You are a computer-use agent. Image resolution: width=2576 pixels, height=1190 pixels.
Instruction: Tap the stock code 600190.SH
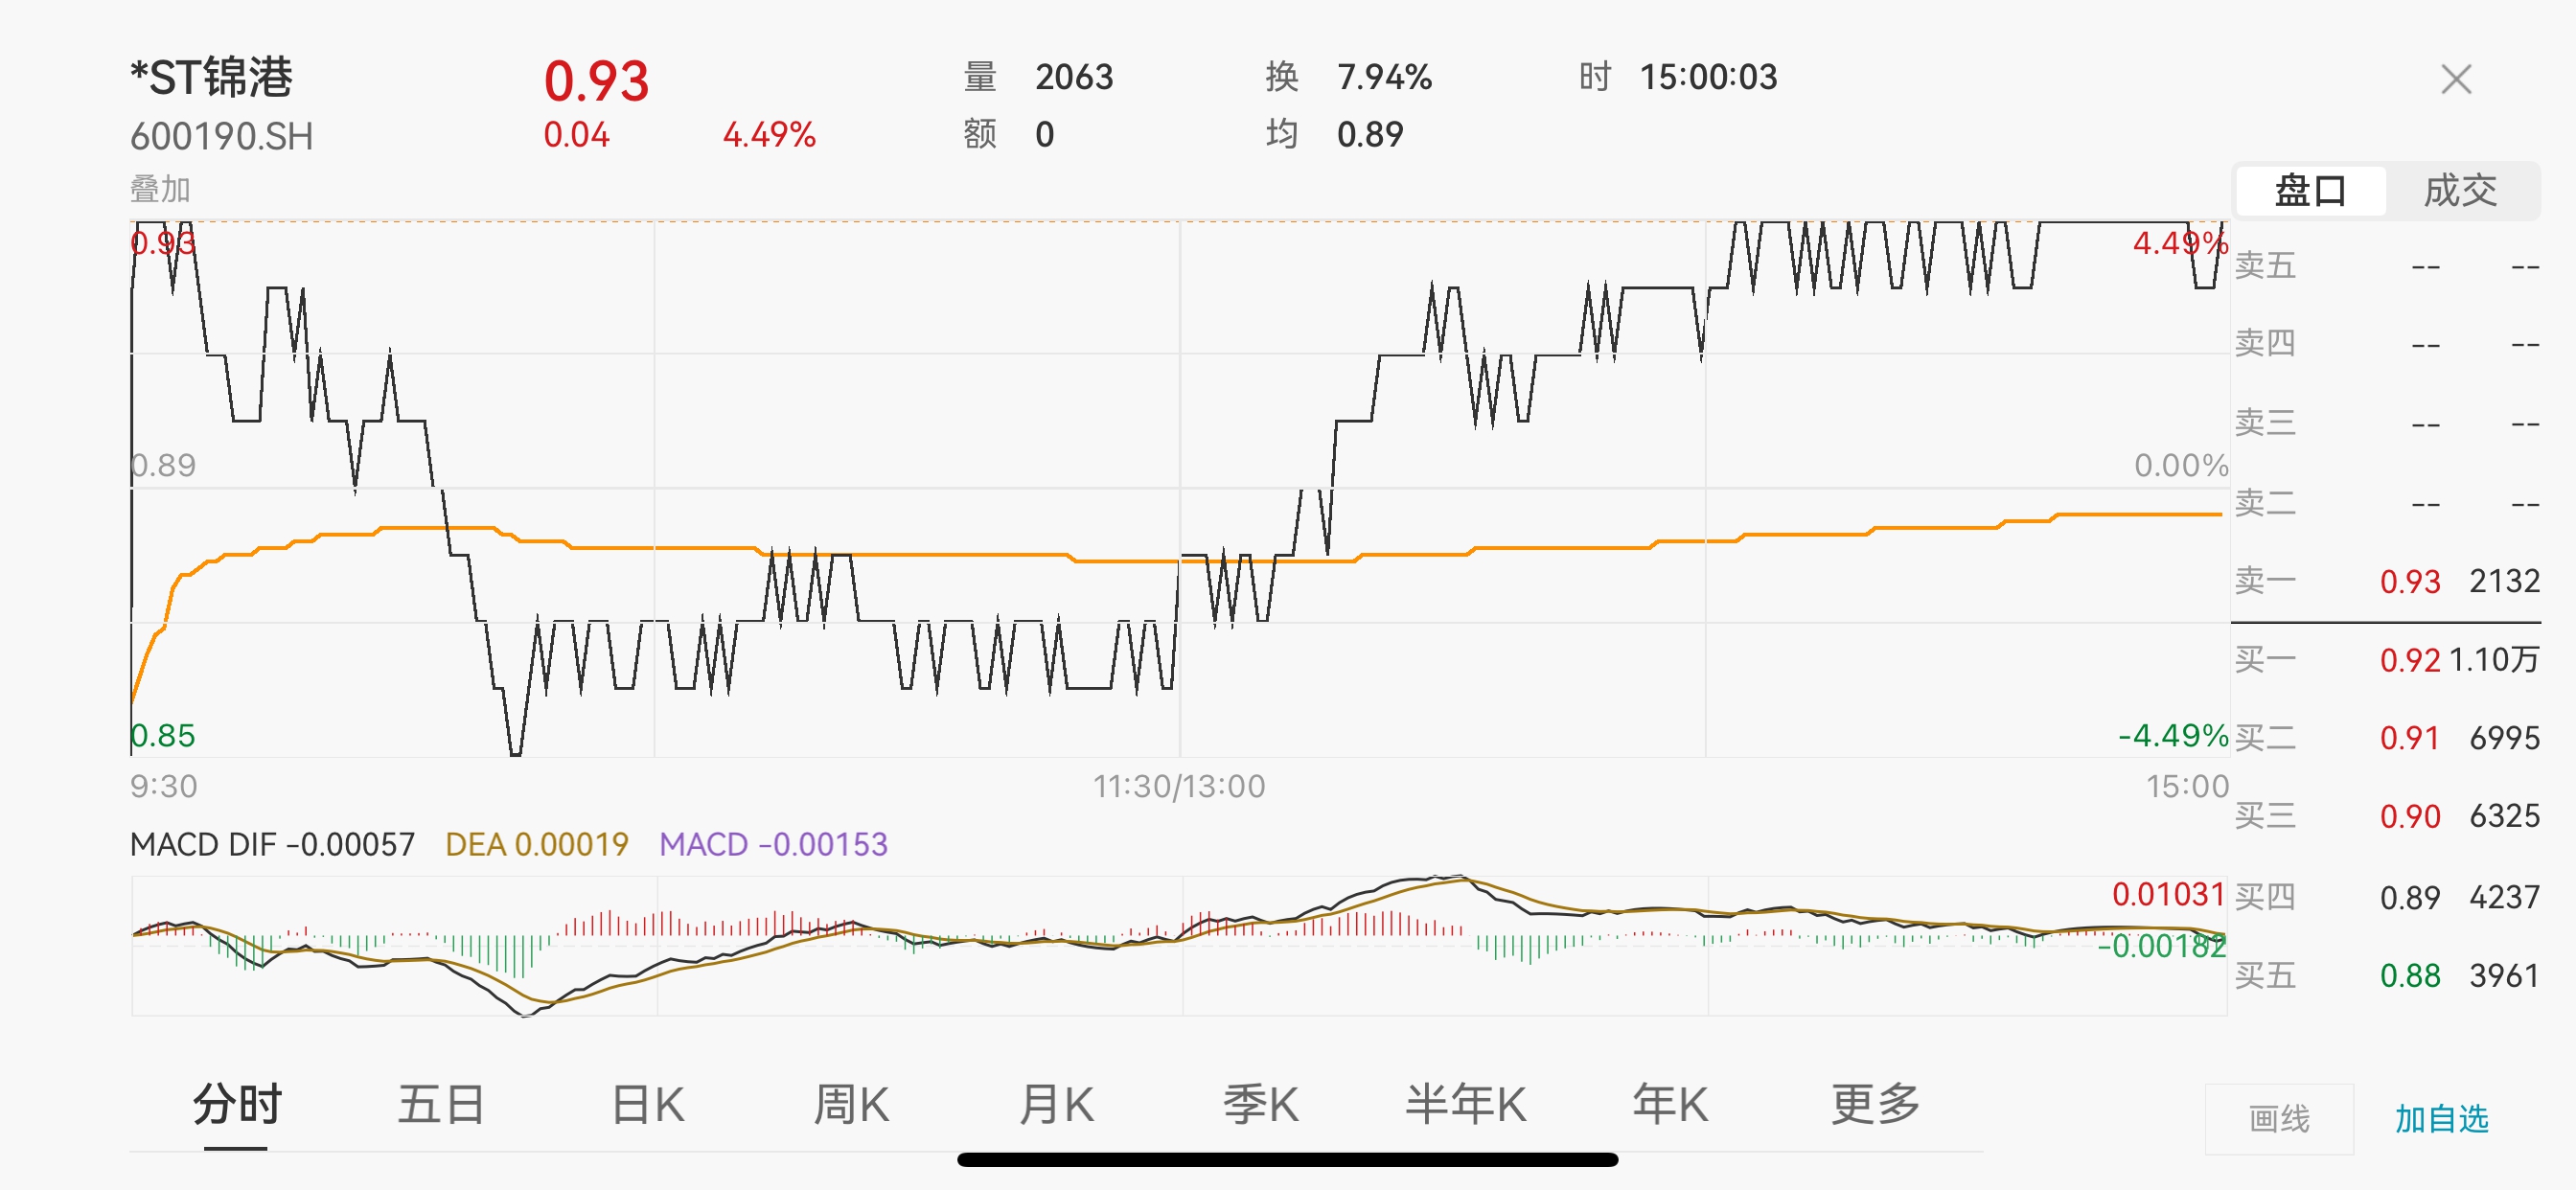(x=221, y=136)
